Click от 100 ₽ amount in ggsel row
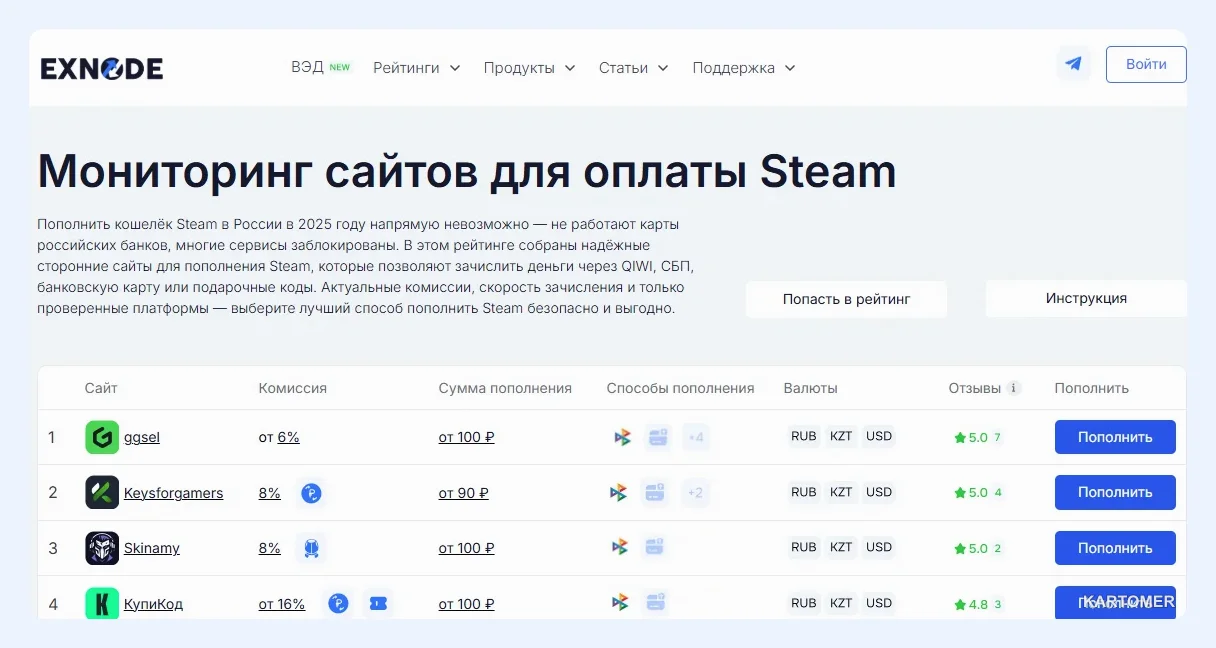 click(467, 437)
